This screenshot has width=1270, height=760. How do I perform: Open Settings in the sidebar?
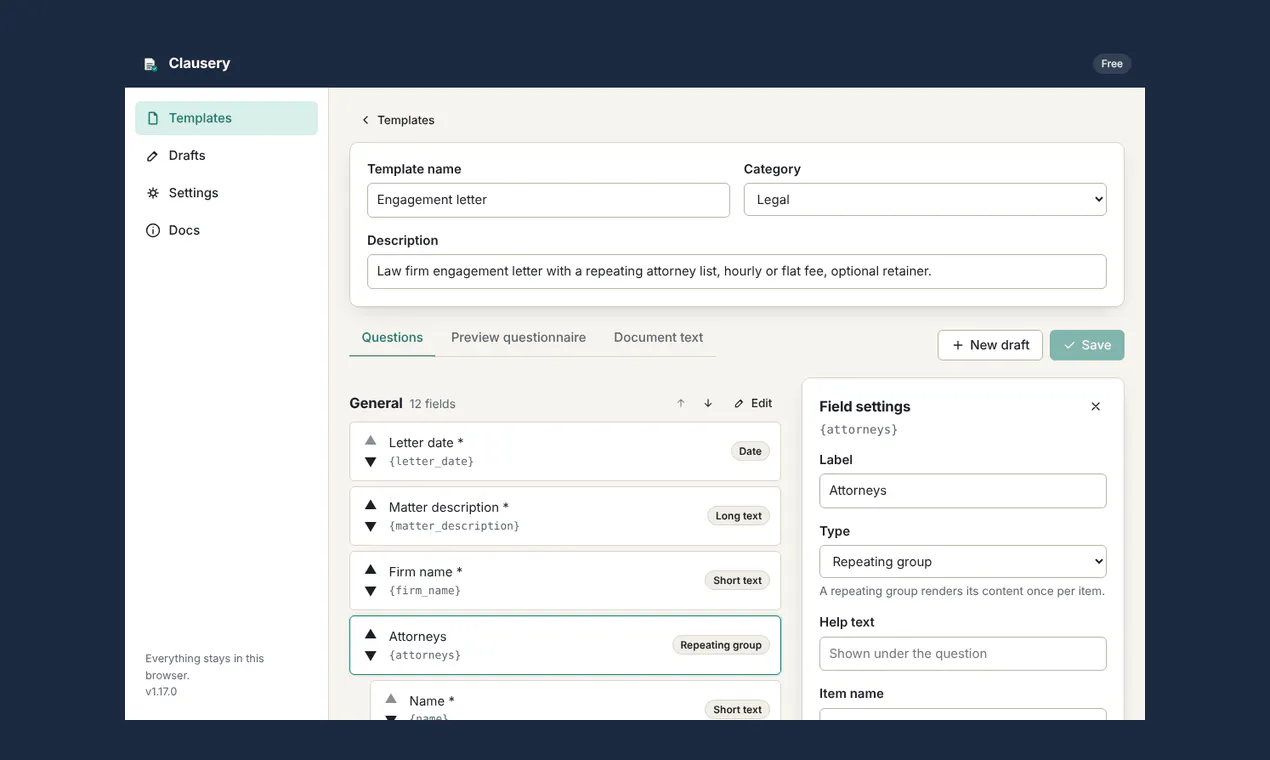pos(226,193)
